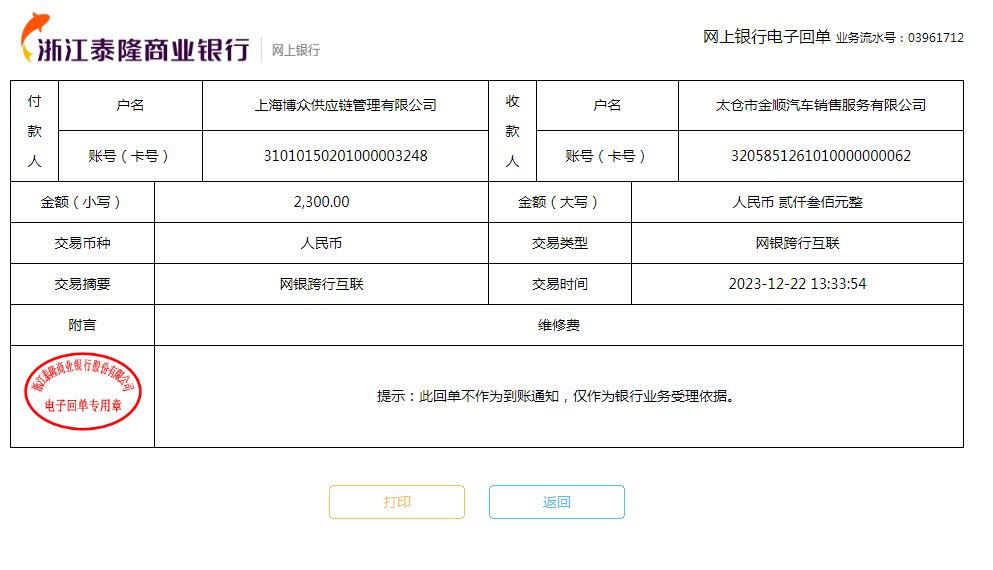
Task: Click the uppercase amount 人民币 贰仟叁佰元整
Action: click(x=797, y=202)
